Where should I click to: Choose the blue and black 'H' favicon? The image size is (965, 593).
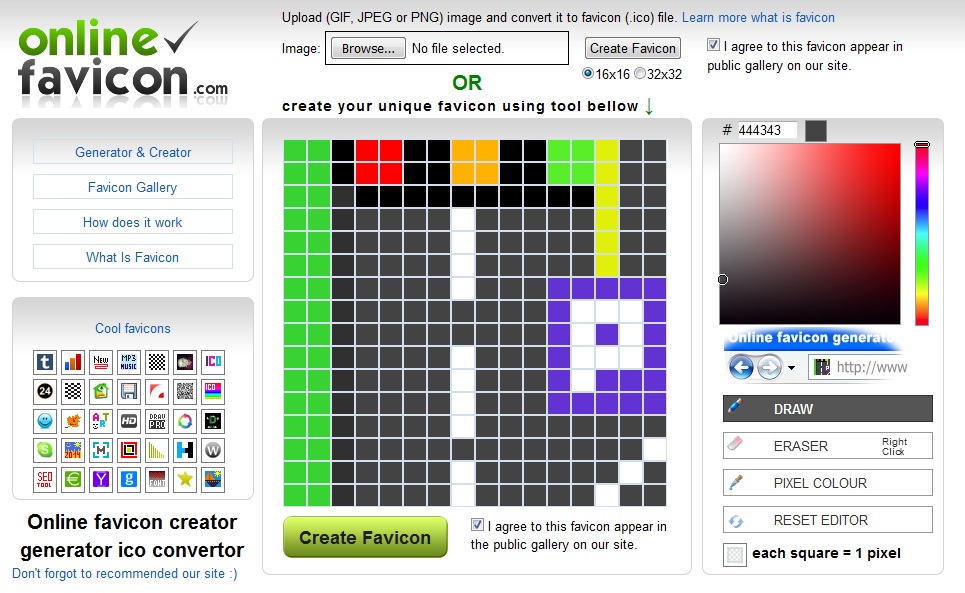coord(185,450)
